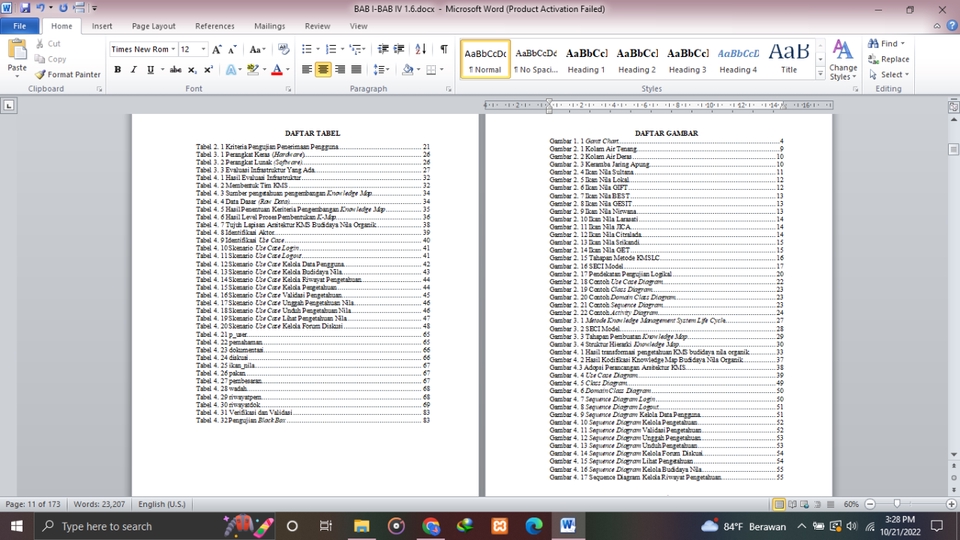This screenshot has height=540, width=960.
Task: Open Borders dropdown
Action: (x=441, y=70)
